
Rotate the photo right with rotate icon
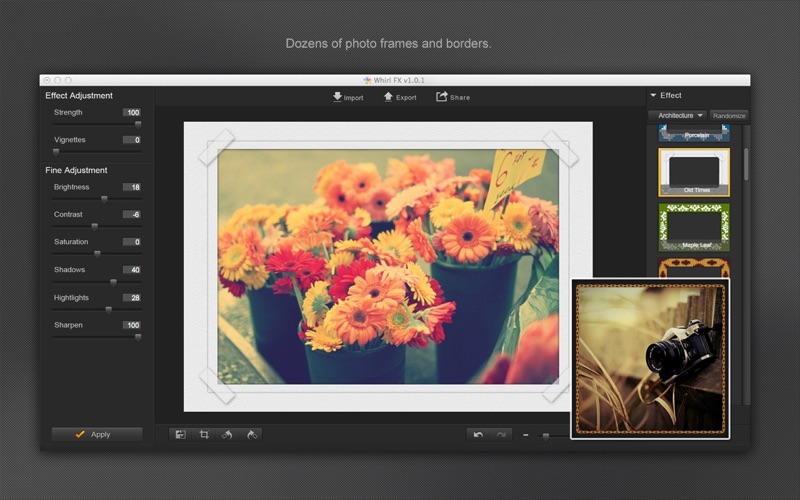tap(251, 434)
